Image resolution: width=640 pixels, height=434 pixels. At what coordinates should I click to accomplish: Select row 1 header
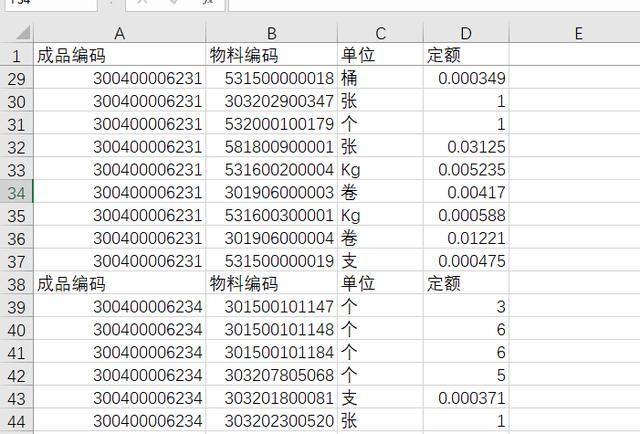pyautogui.click(x=16, y=55)
